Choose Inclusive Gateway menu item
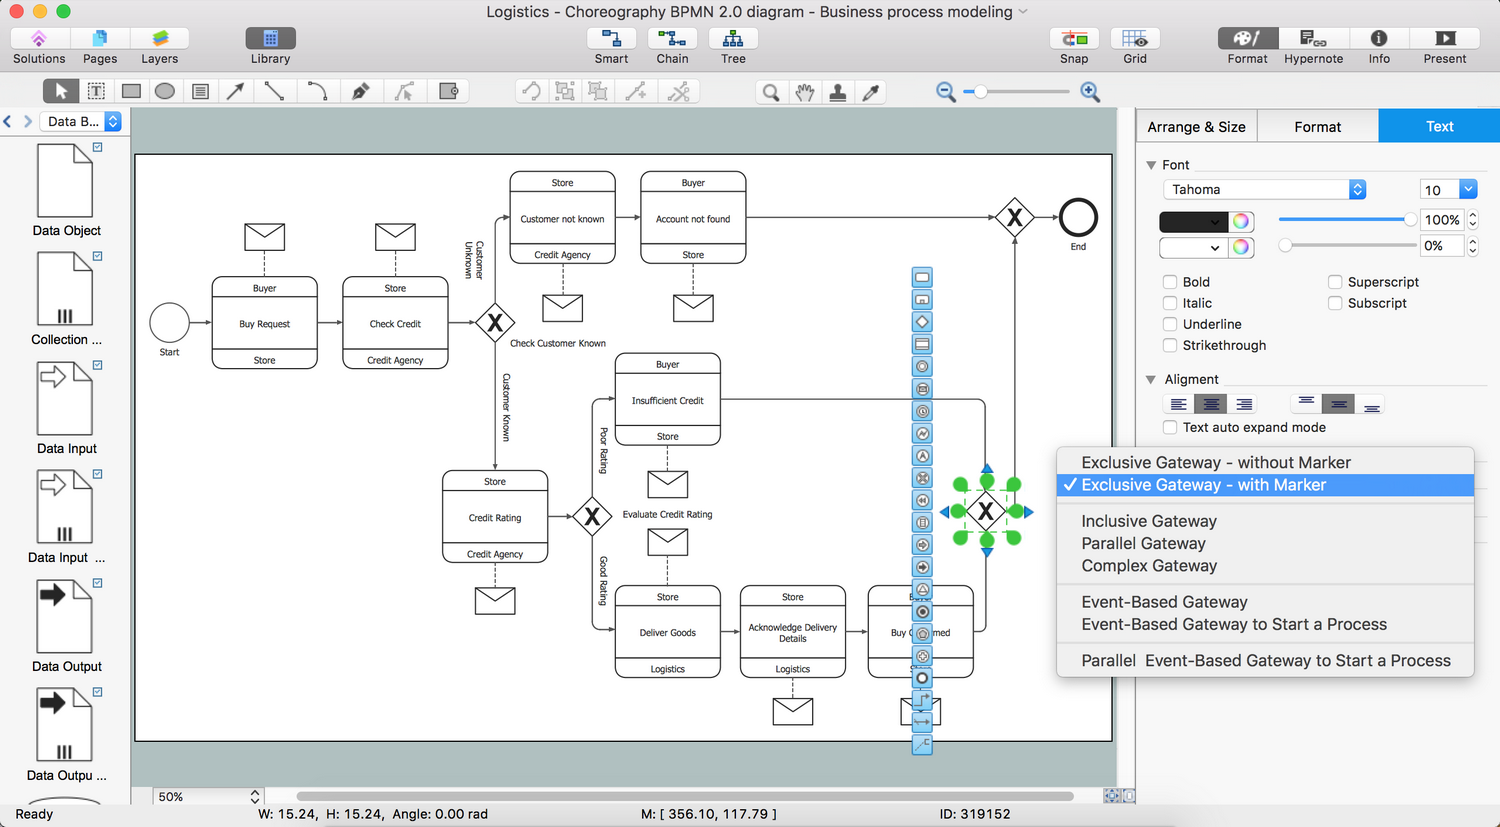The image size is (1500, 827). (x=1149, y=521)
